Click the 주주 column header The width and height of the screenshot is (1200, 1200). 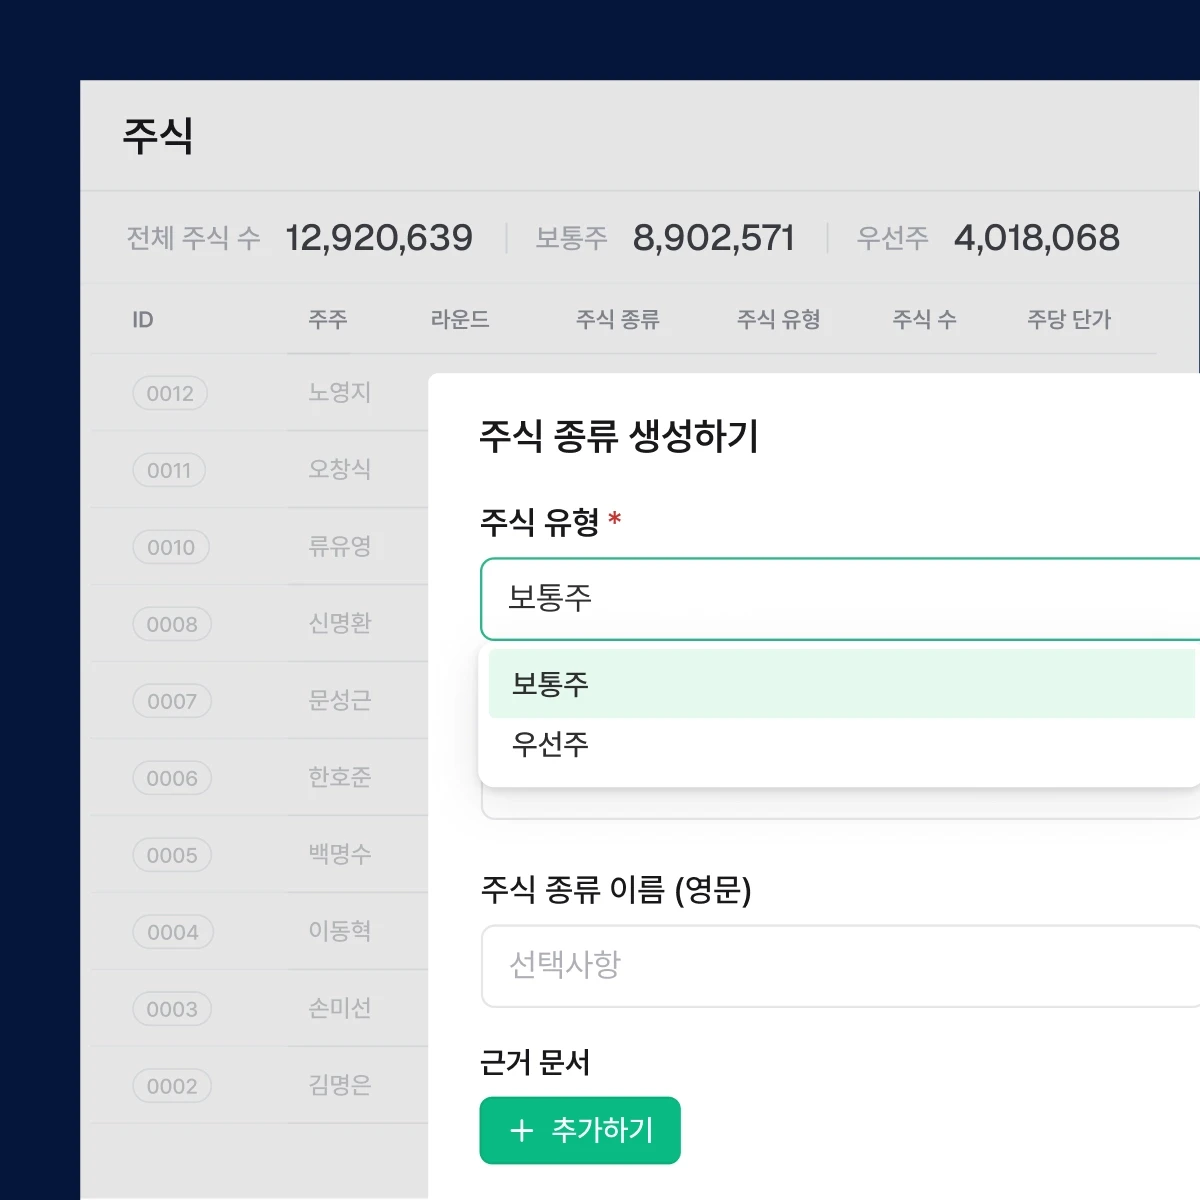tap(327, 320)
